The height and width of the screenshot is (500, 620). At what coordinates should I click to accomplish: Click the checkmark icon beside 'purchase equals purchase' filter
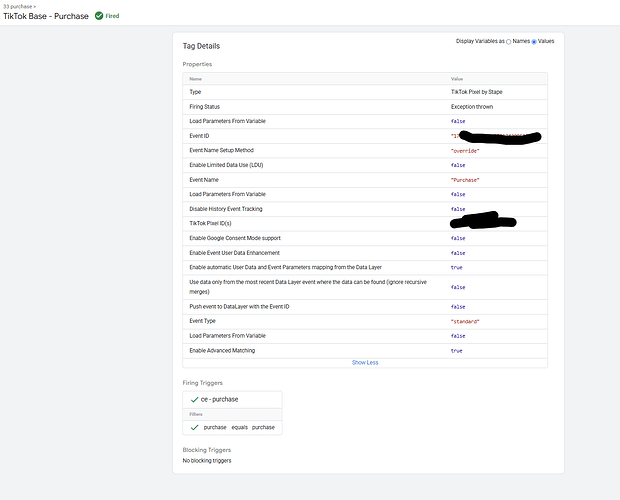point(194,427)
